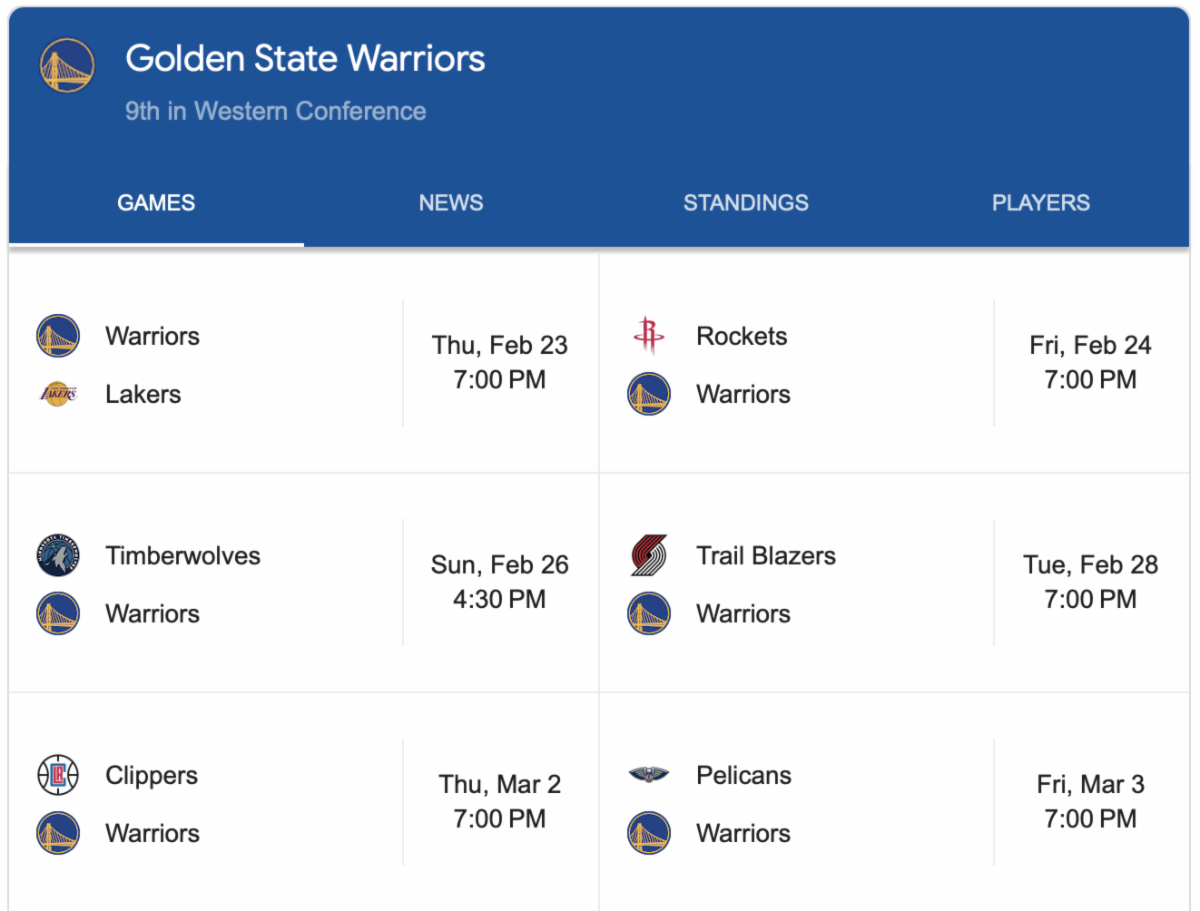Open the Fri, Mar 3 Pelicans game
Screen dimensions: 1200x911
click(x=1090, y=802)
